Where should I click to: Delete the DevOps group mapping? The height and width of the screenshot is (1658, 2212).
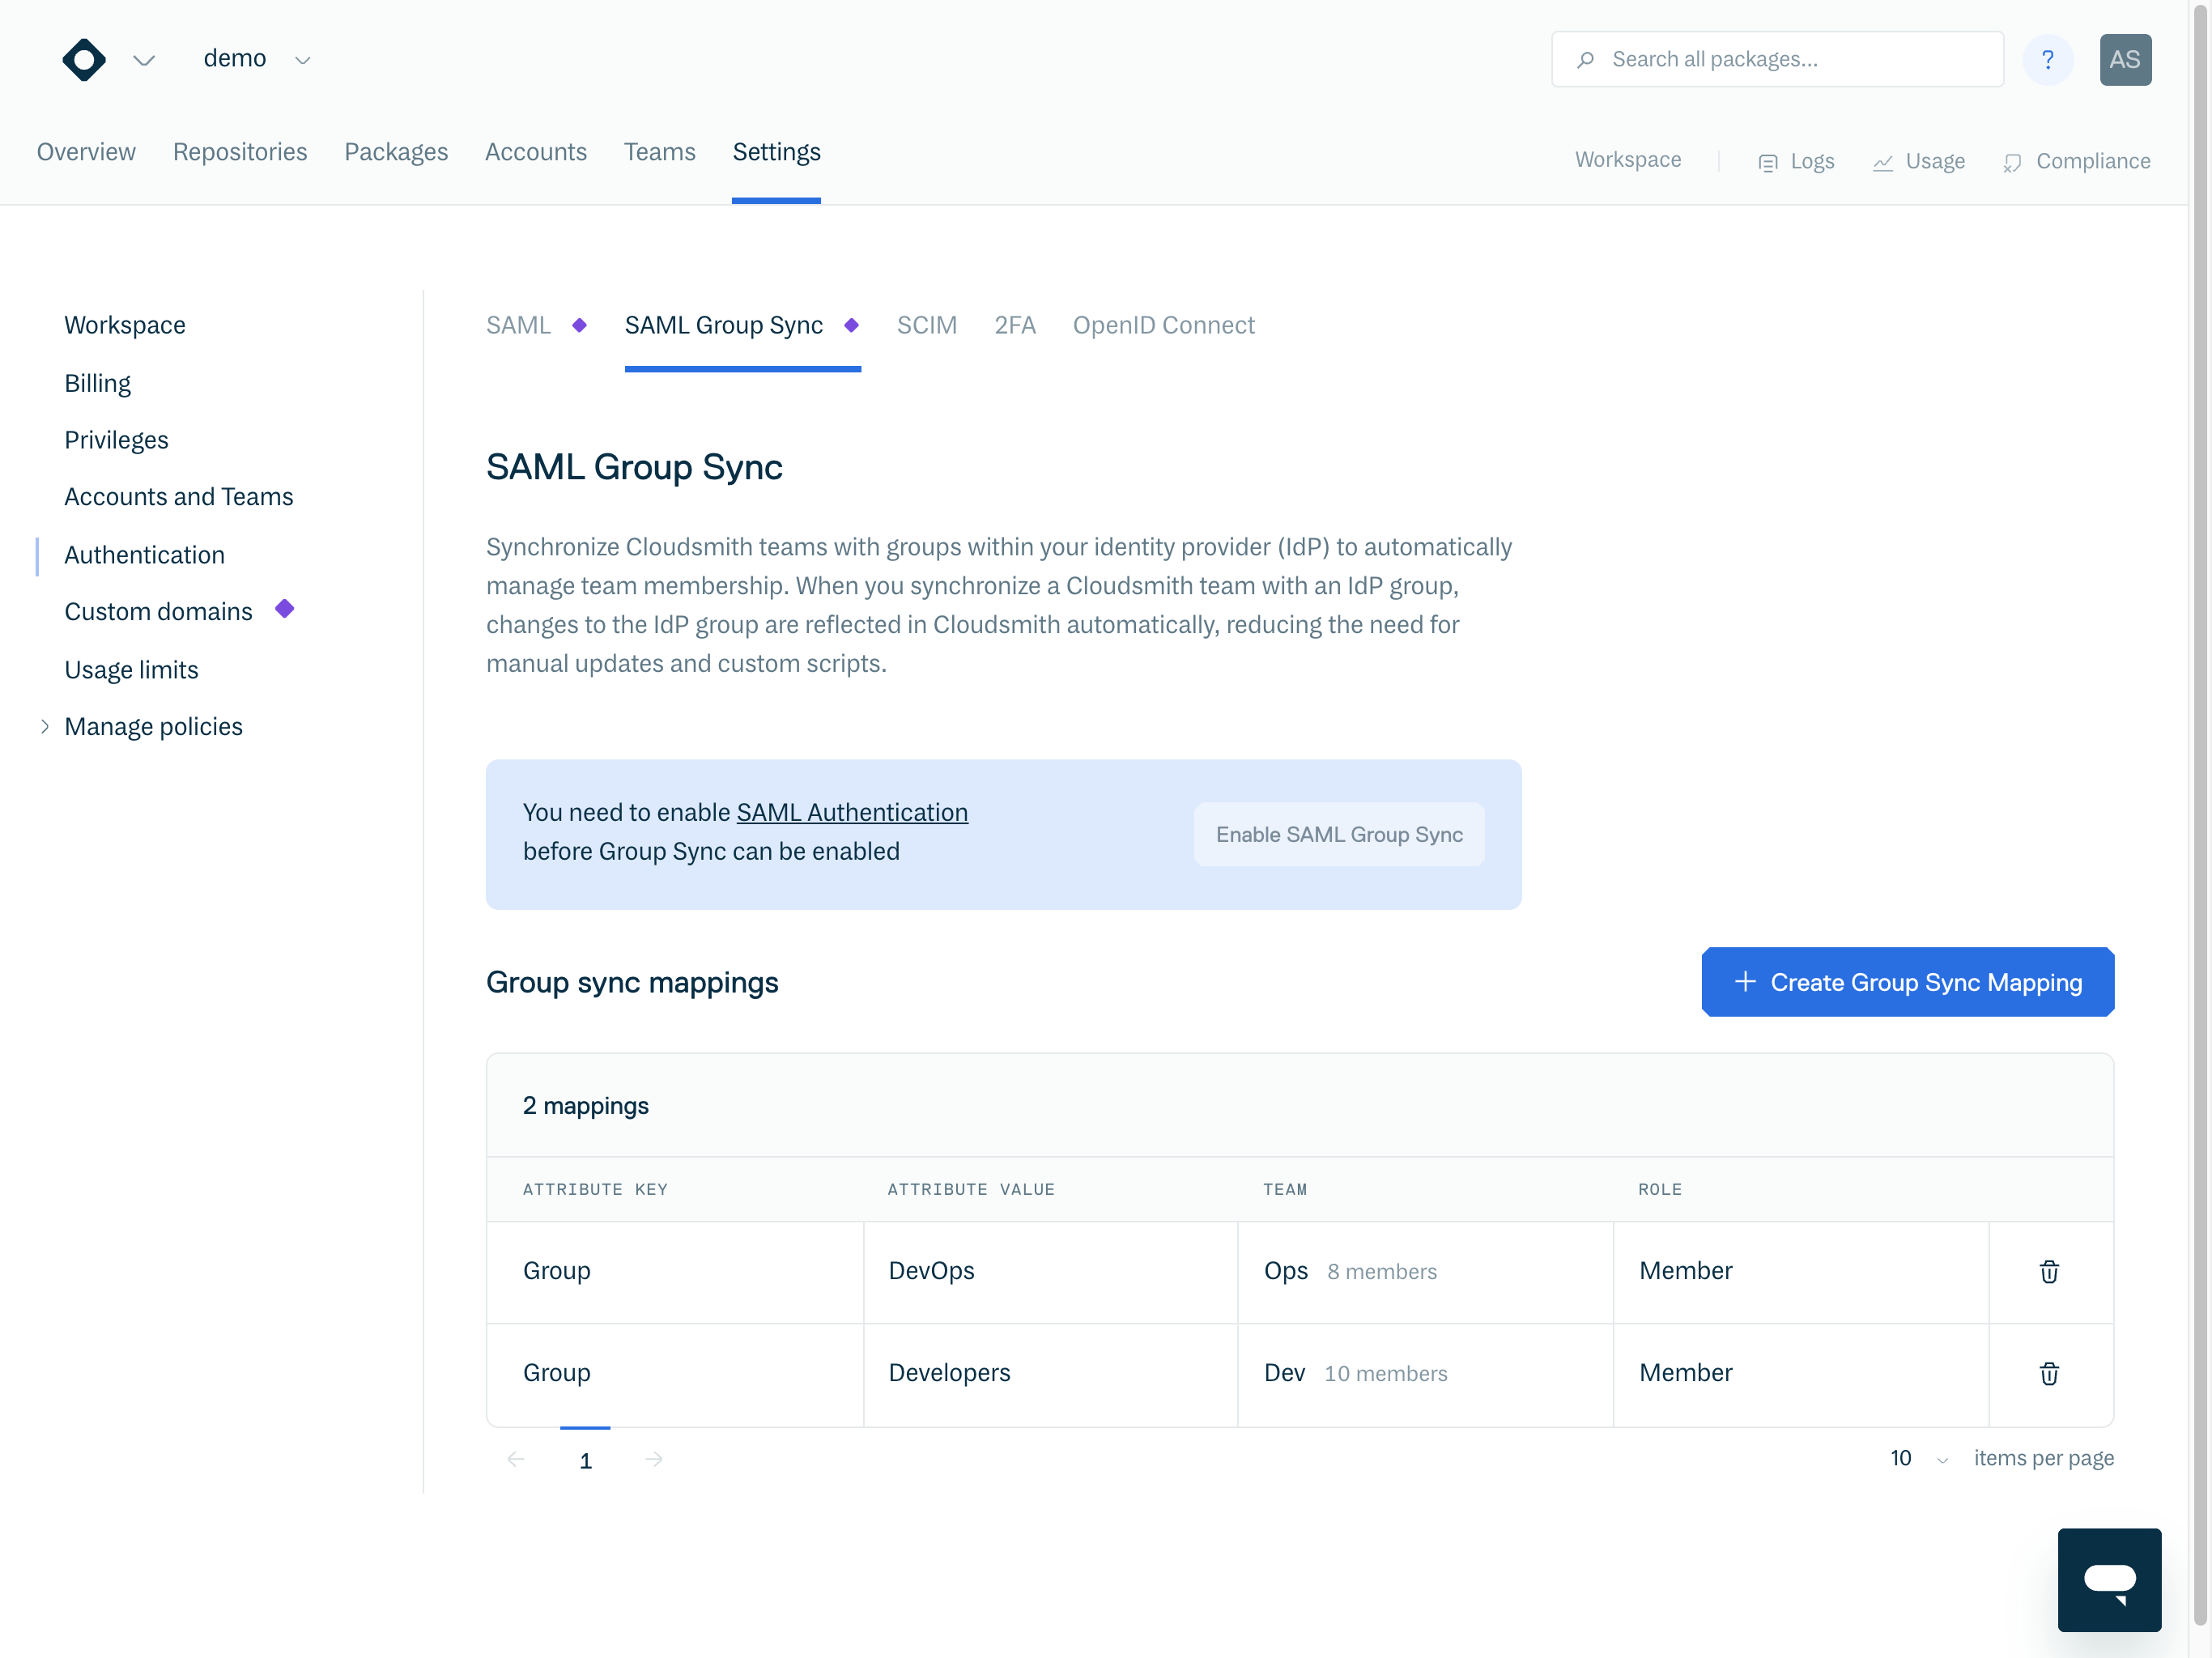pyautogui.click(x=2048, y=1271)
